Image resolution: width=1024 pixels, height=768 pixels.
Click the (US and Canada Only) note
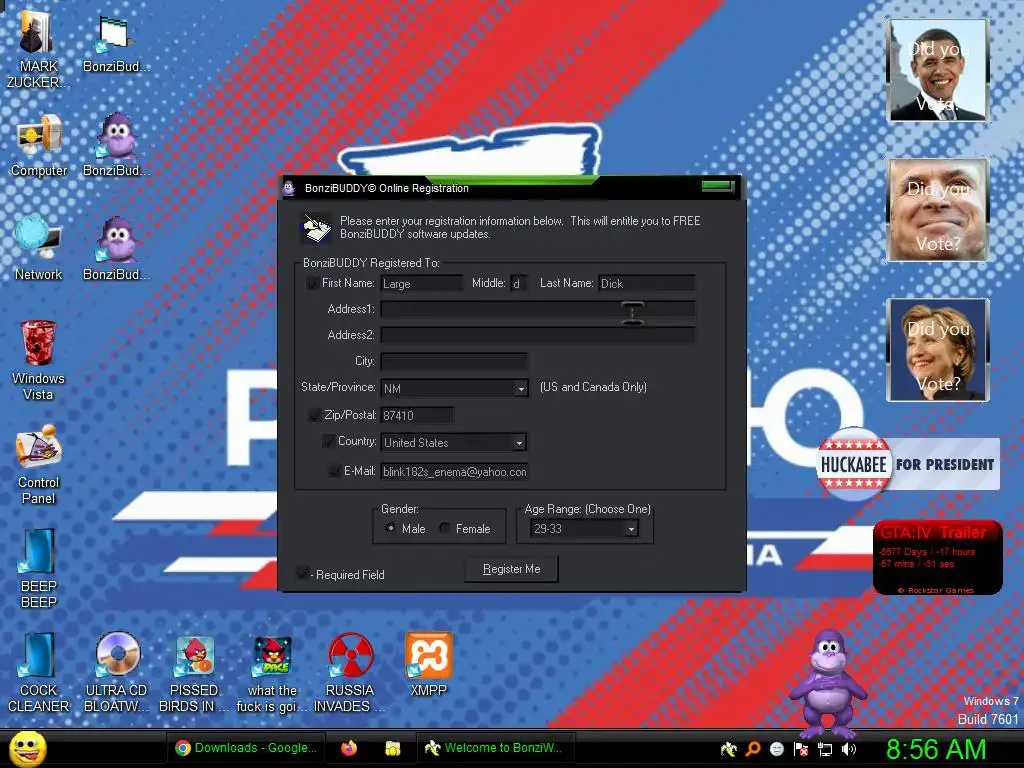pos(593,387)
